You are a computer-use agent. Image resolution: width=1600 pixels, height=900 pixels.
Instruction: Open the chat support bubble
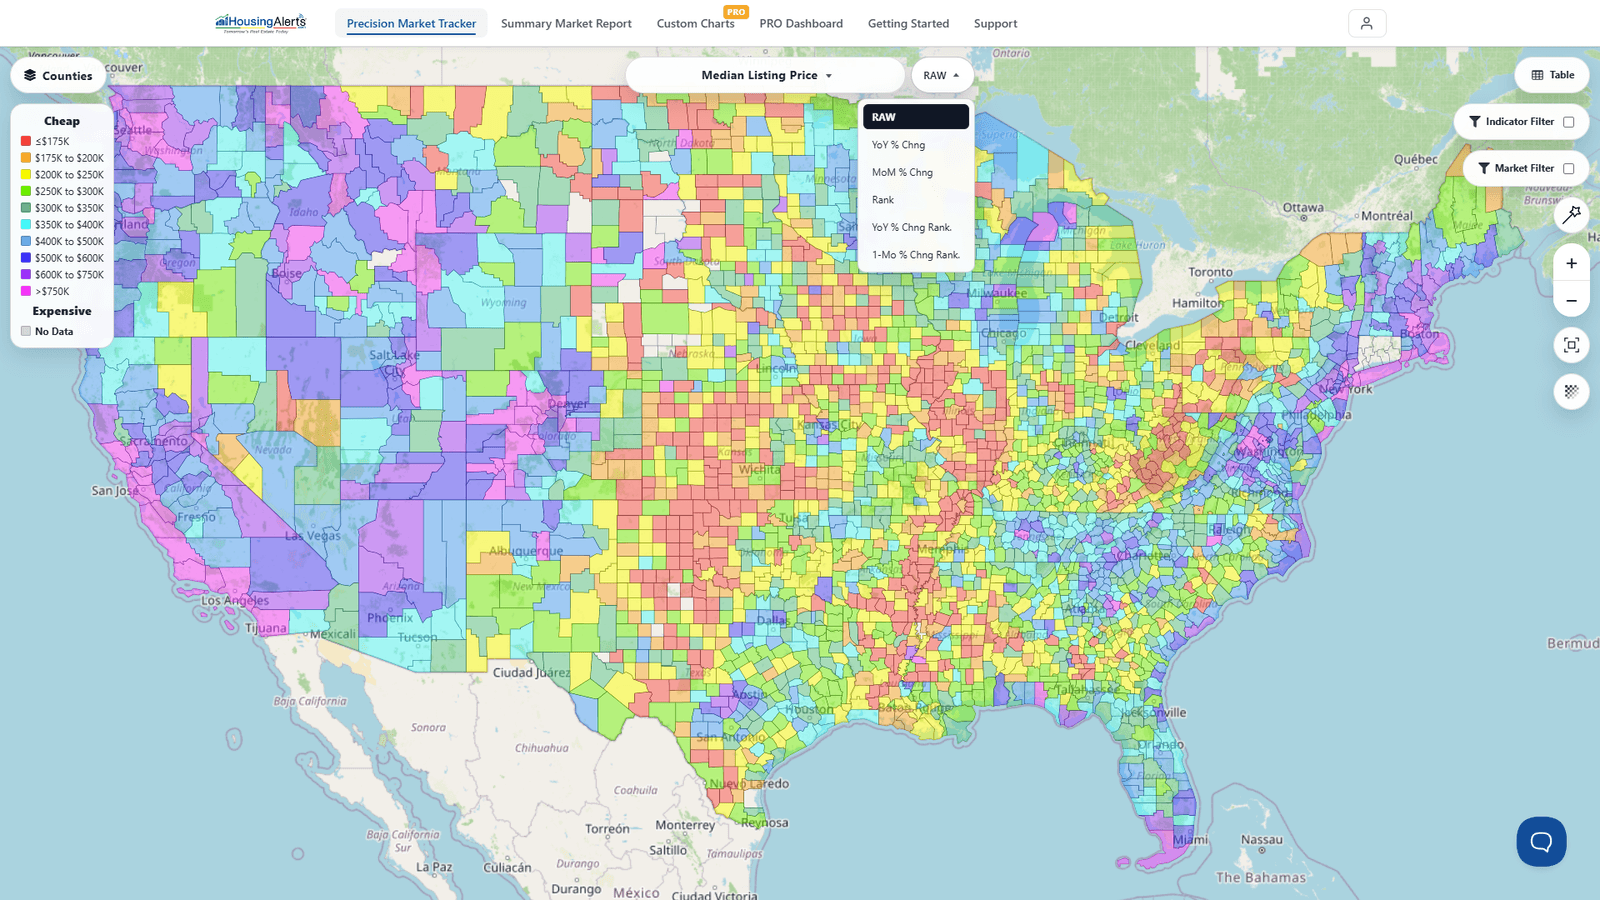coord(1541,841)
